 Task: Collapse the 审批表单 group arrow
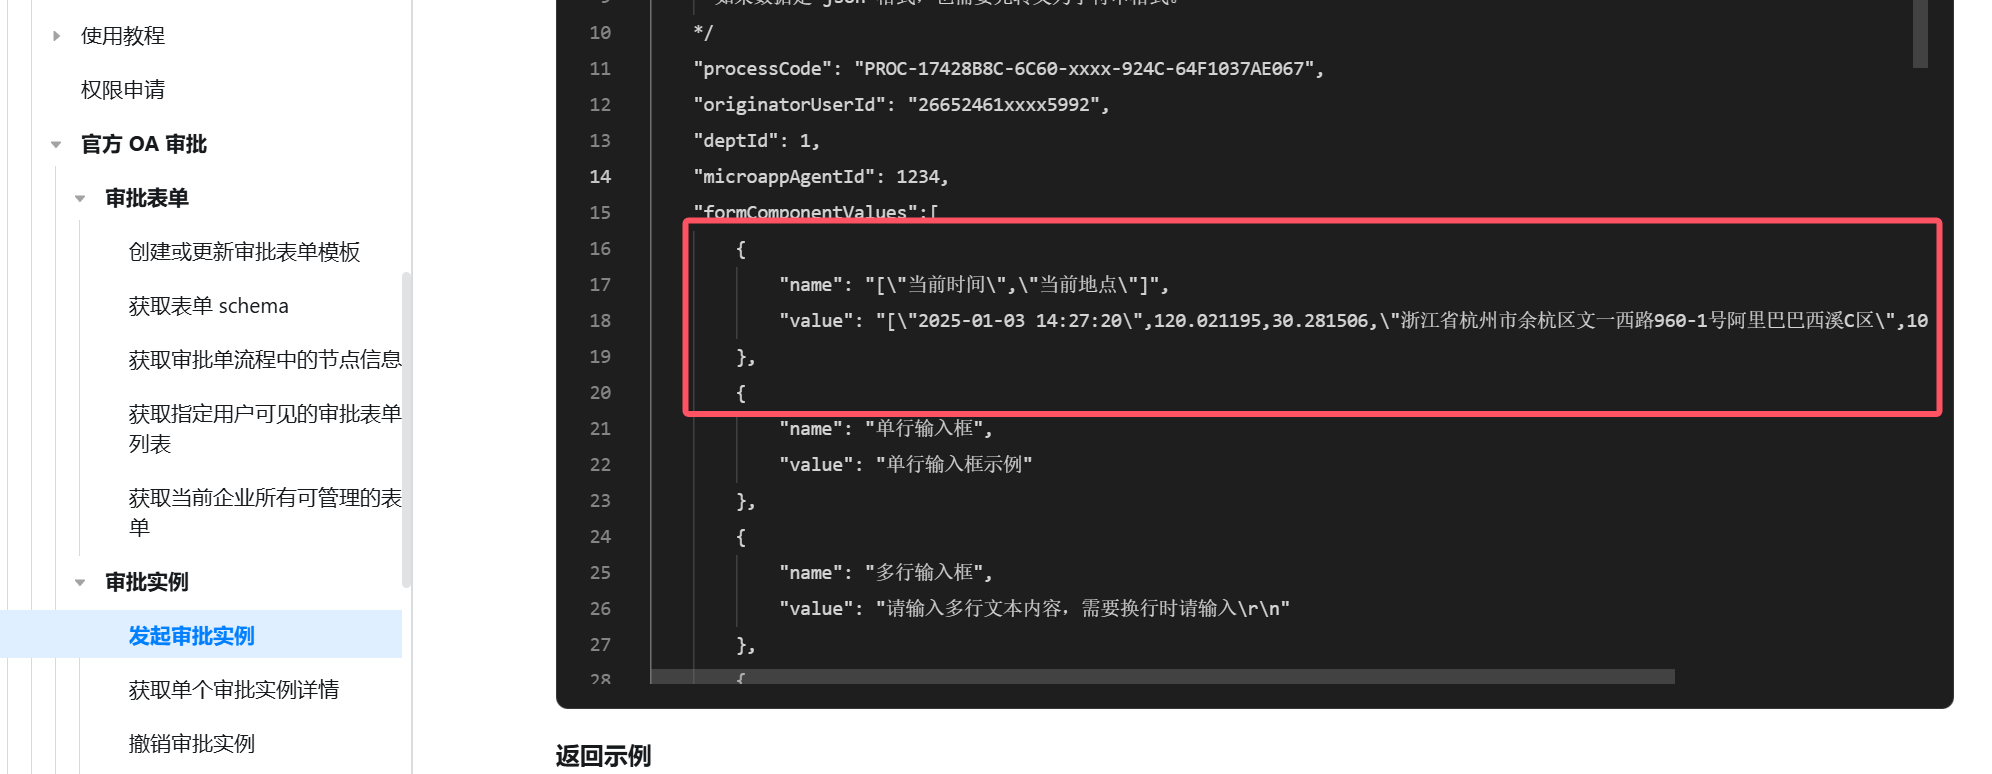[80, 198]
